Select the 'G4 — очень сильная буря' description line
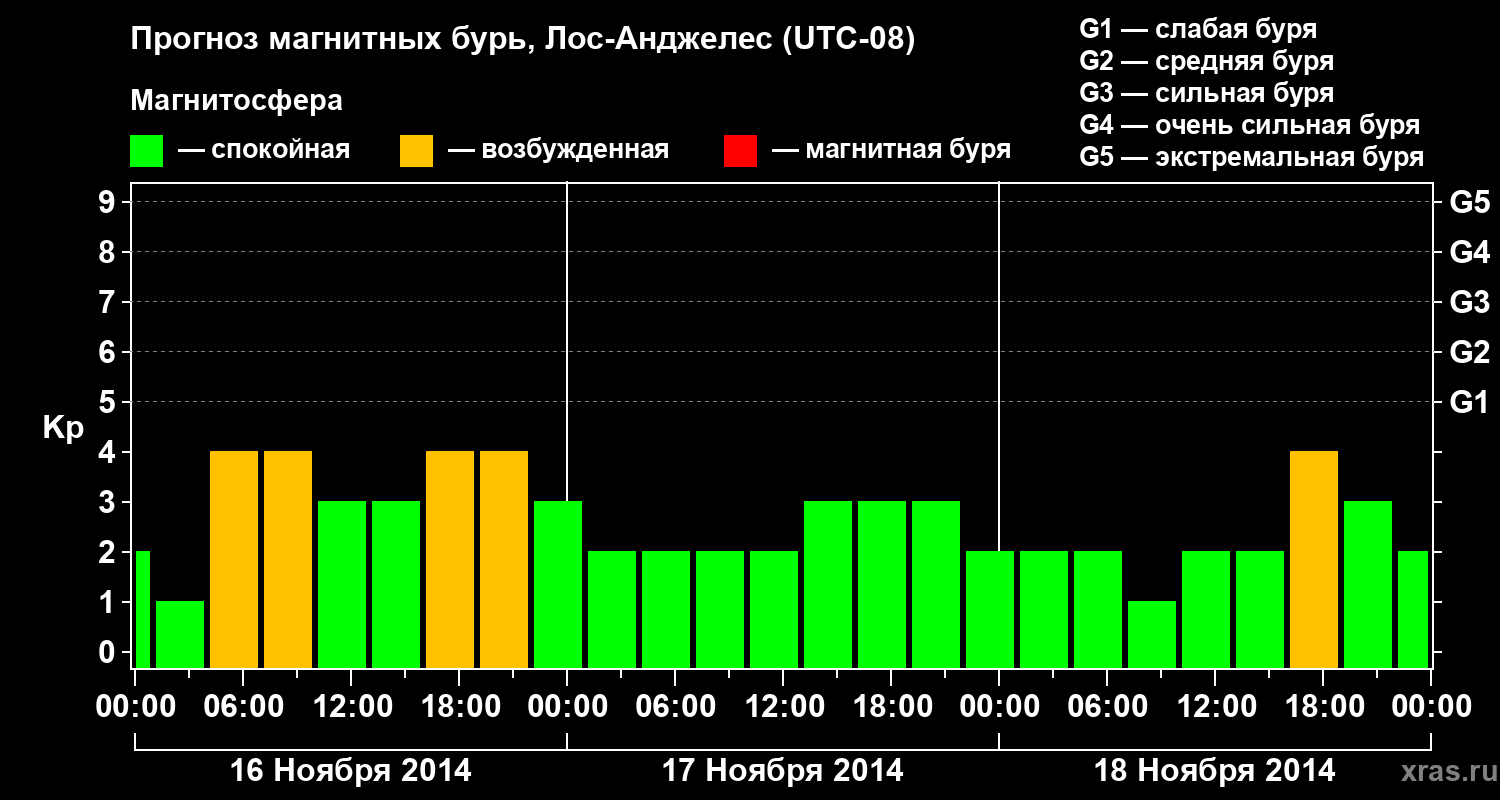 point(1250,125)
